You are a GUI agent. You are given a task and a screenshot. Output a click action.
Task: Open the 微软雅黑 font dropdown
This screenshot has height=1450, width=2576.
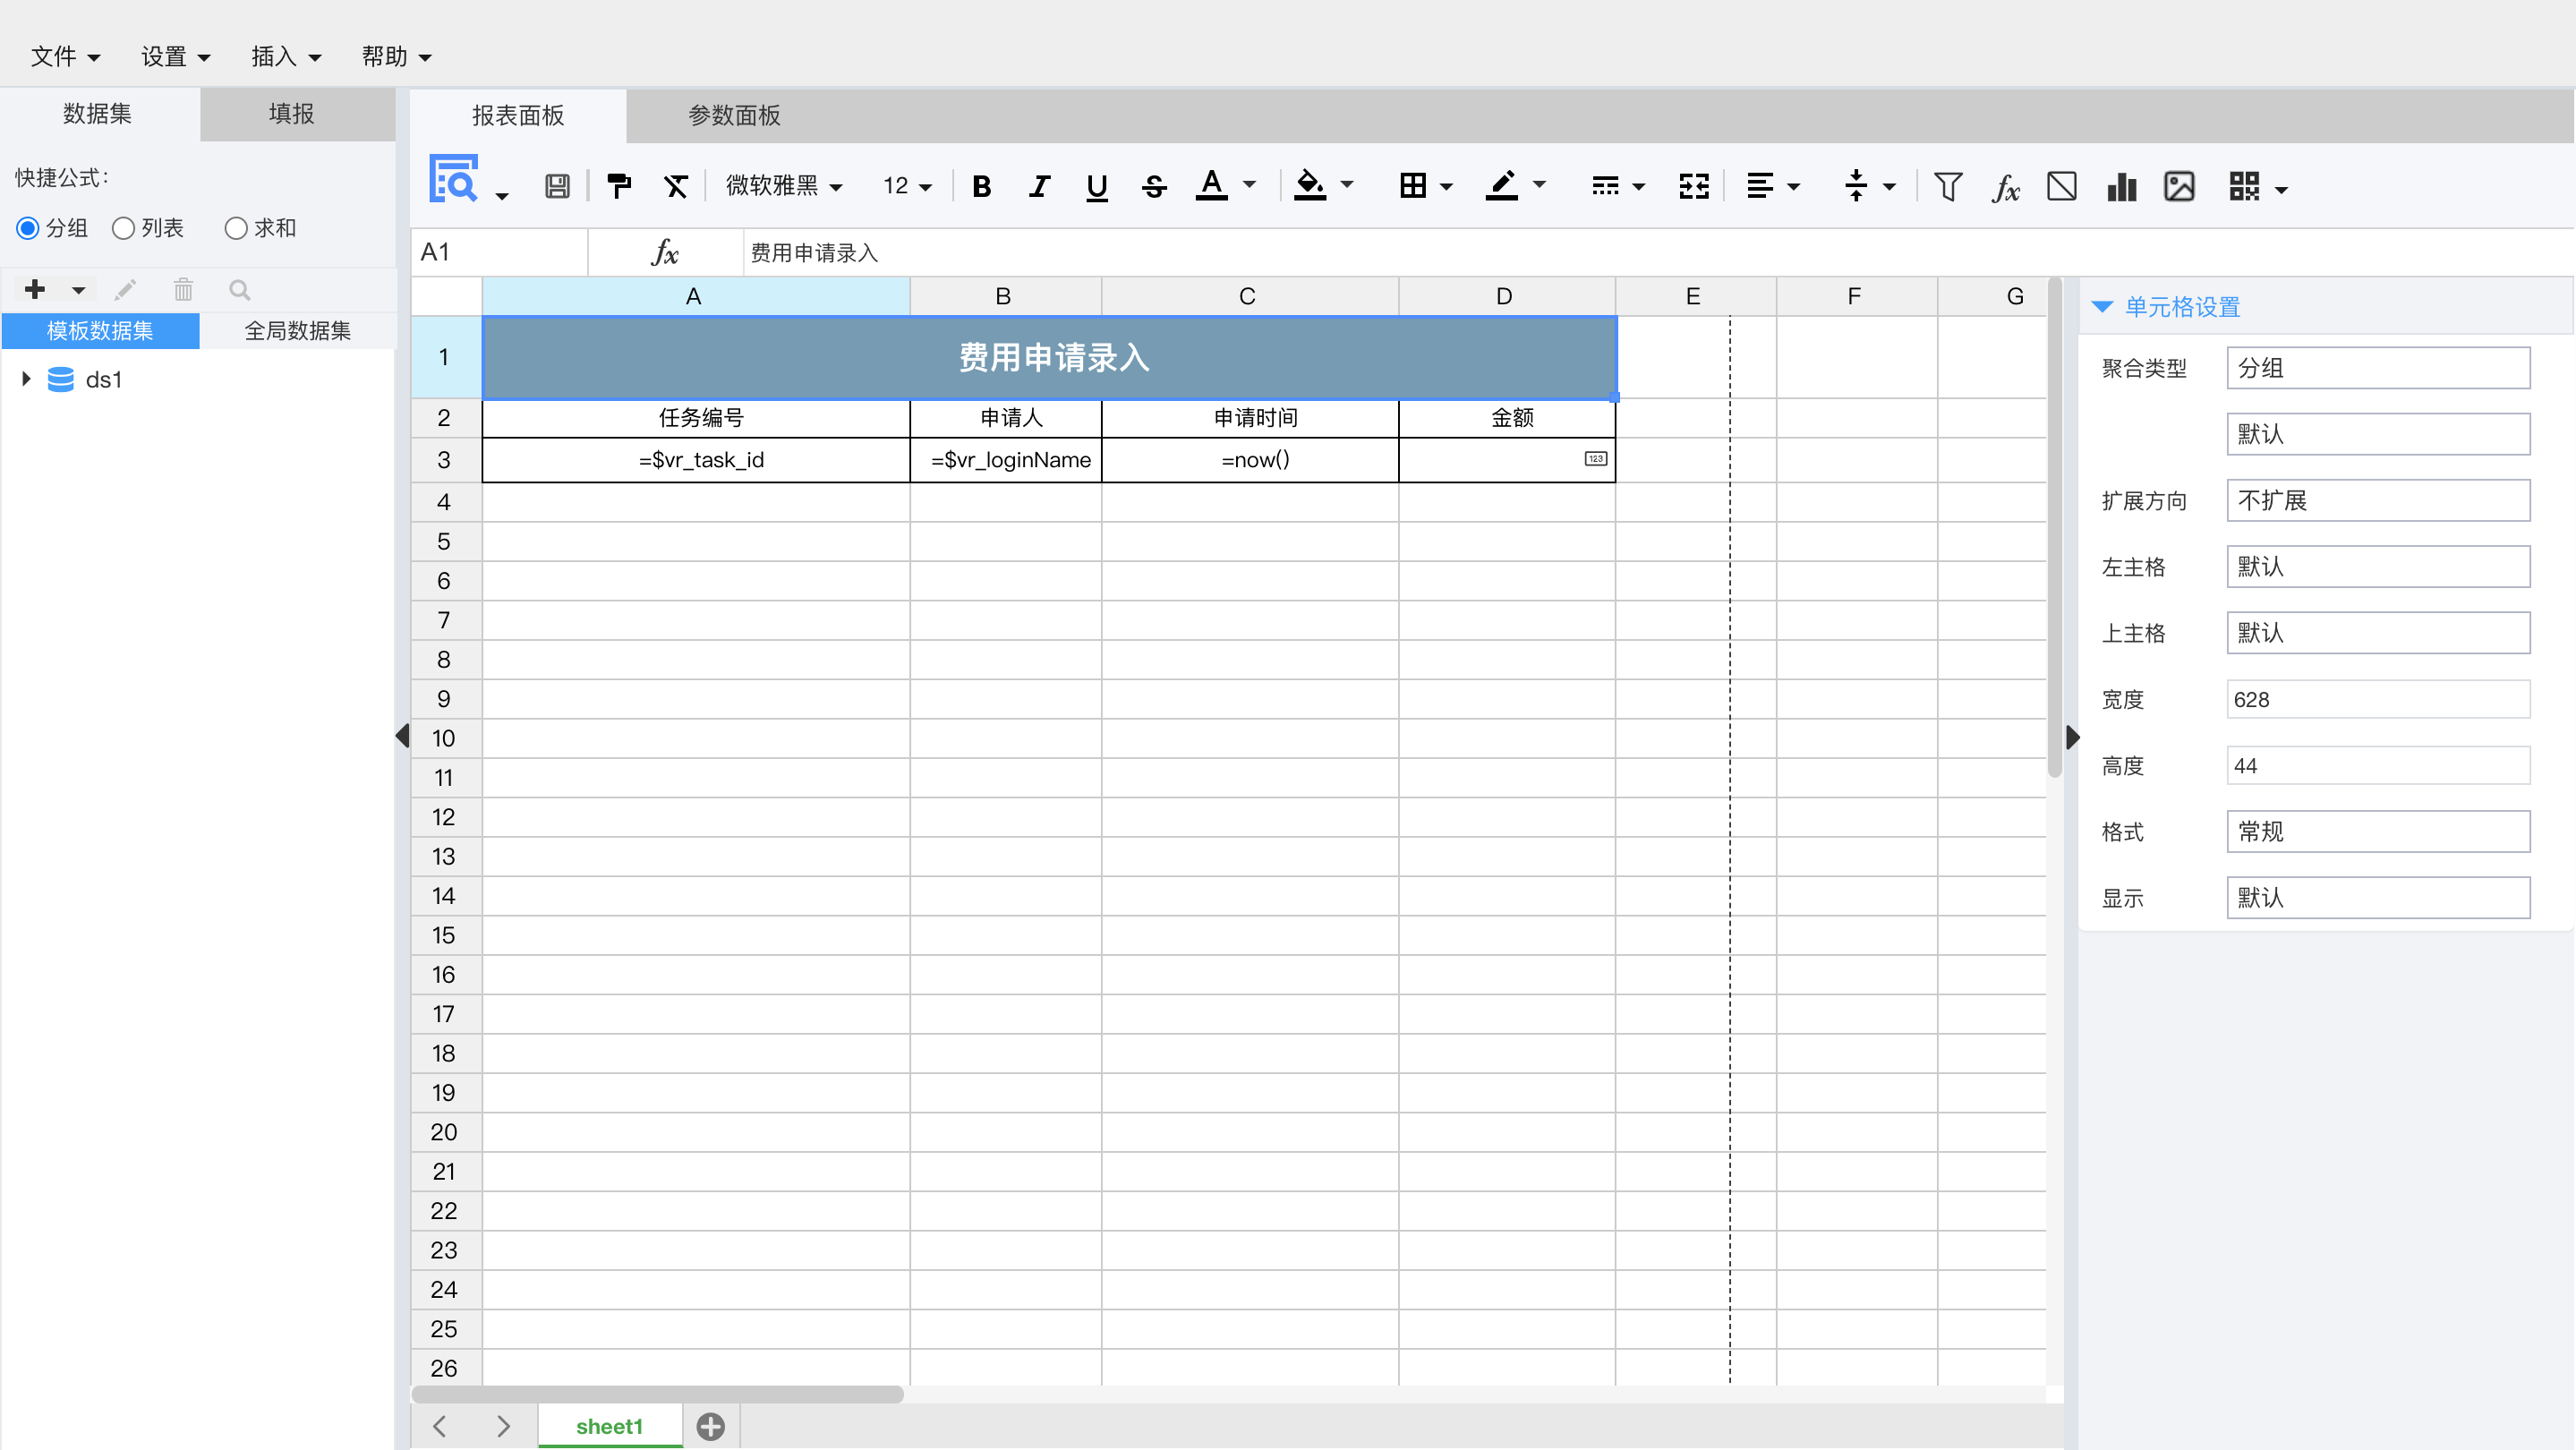pyautogui.click(x=784, y=186)
